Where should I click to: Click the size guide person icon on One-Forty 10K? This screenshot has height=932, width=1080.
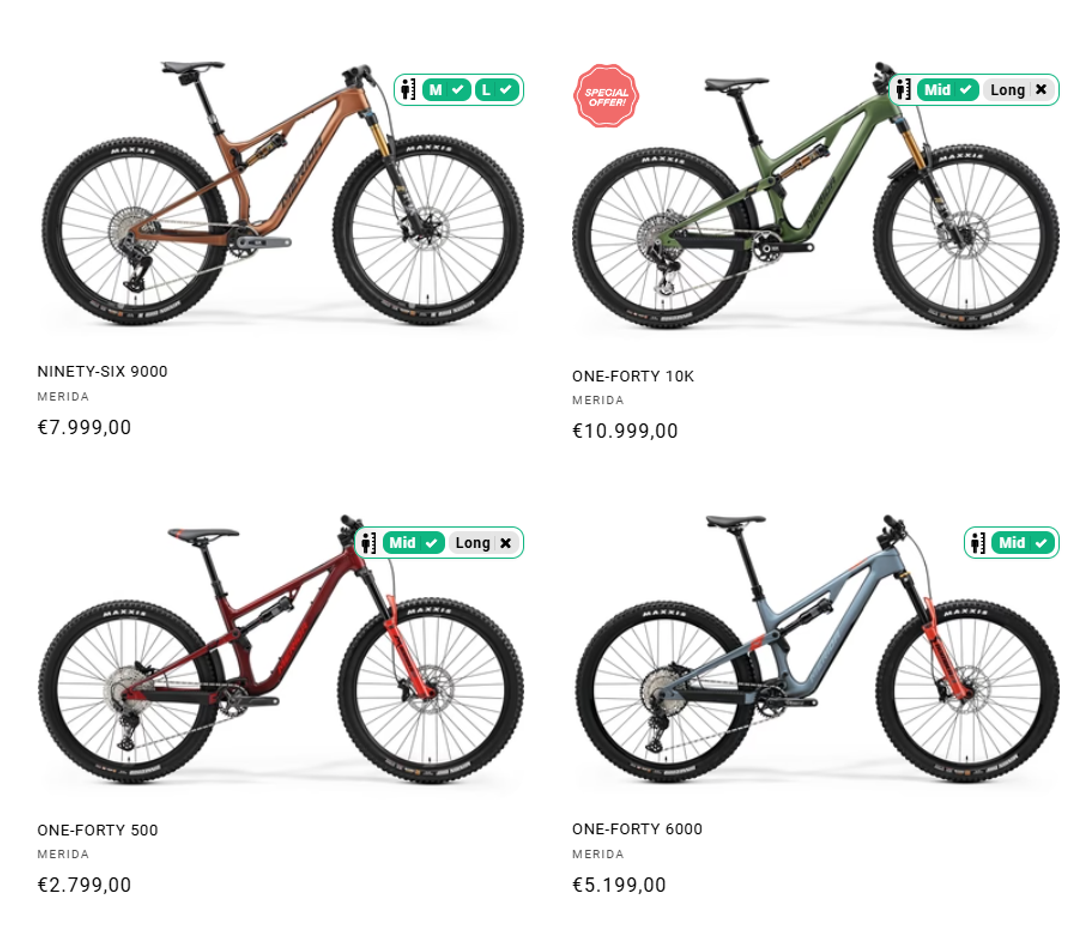(903, 90)
